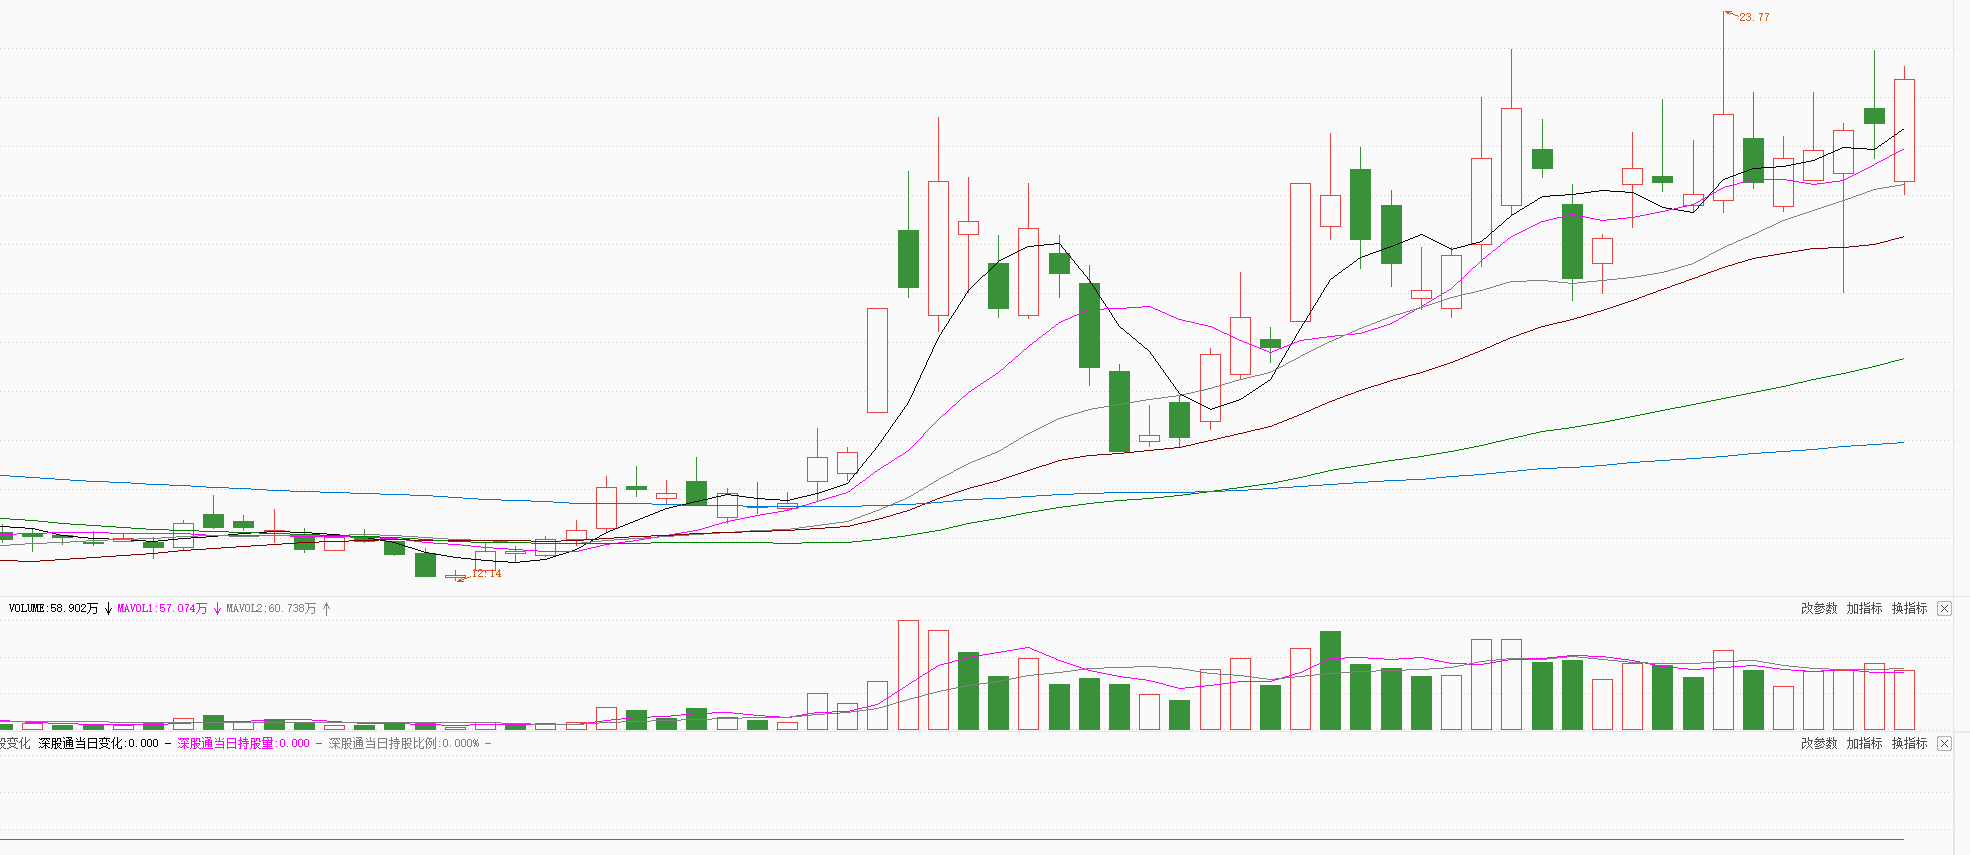The width and height of the screenshot is (1970, 855).
Task: Click the up arrow beside MAVOL2:60.738万
Action: 326,608
